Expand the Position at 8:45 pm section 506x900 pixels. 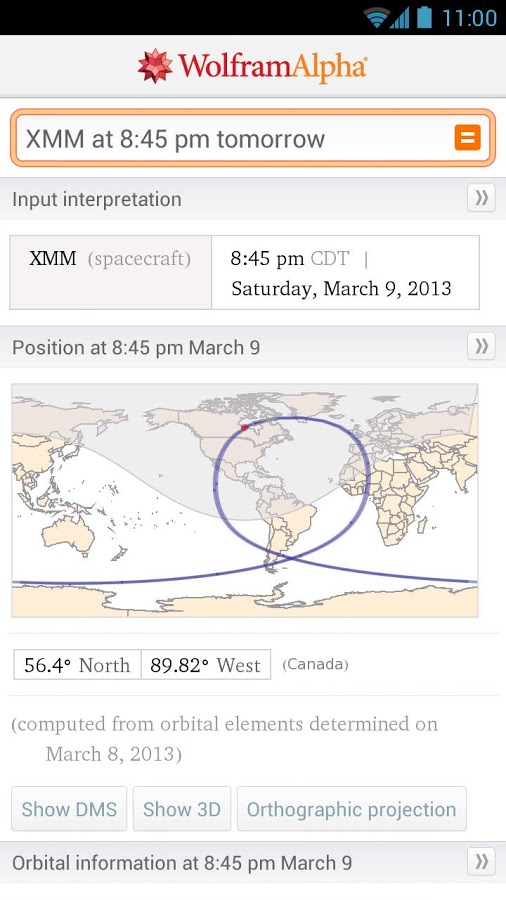point(481,347)
